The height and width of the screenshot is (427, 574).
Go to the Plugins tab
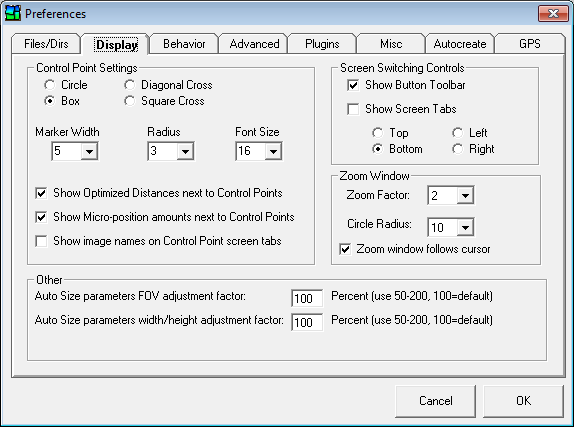coord(322,44)
